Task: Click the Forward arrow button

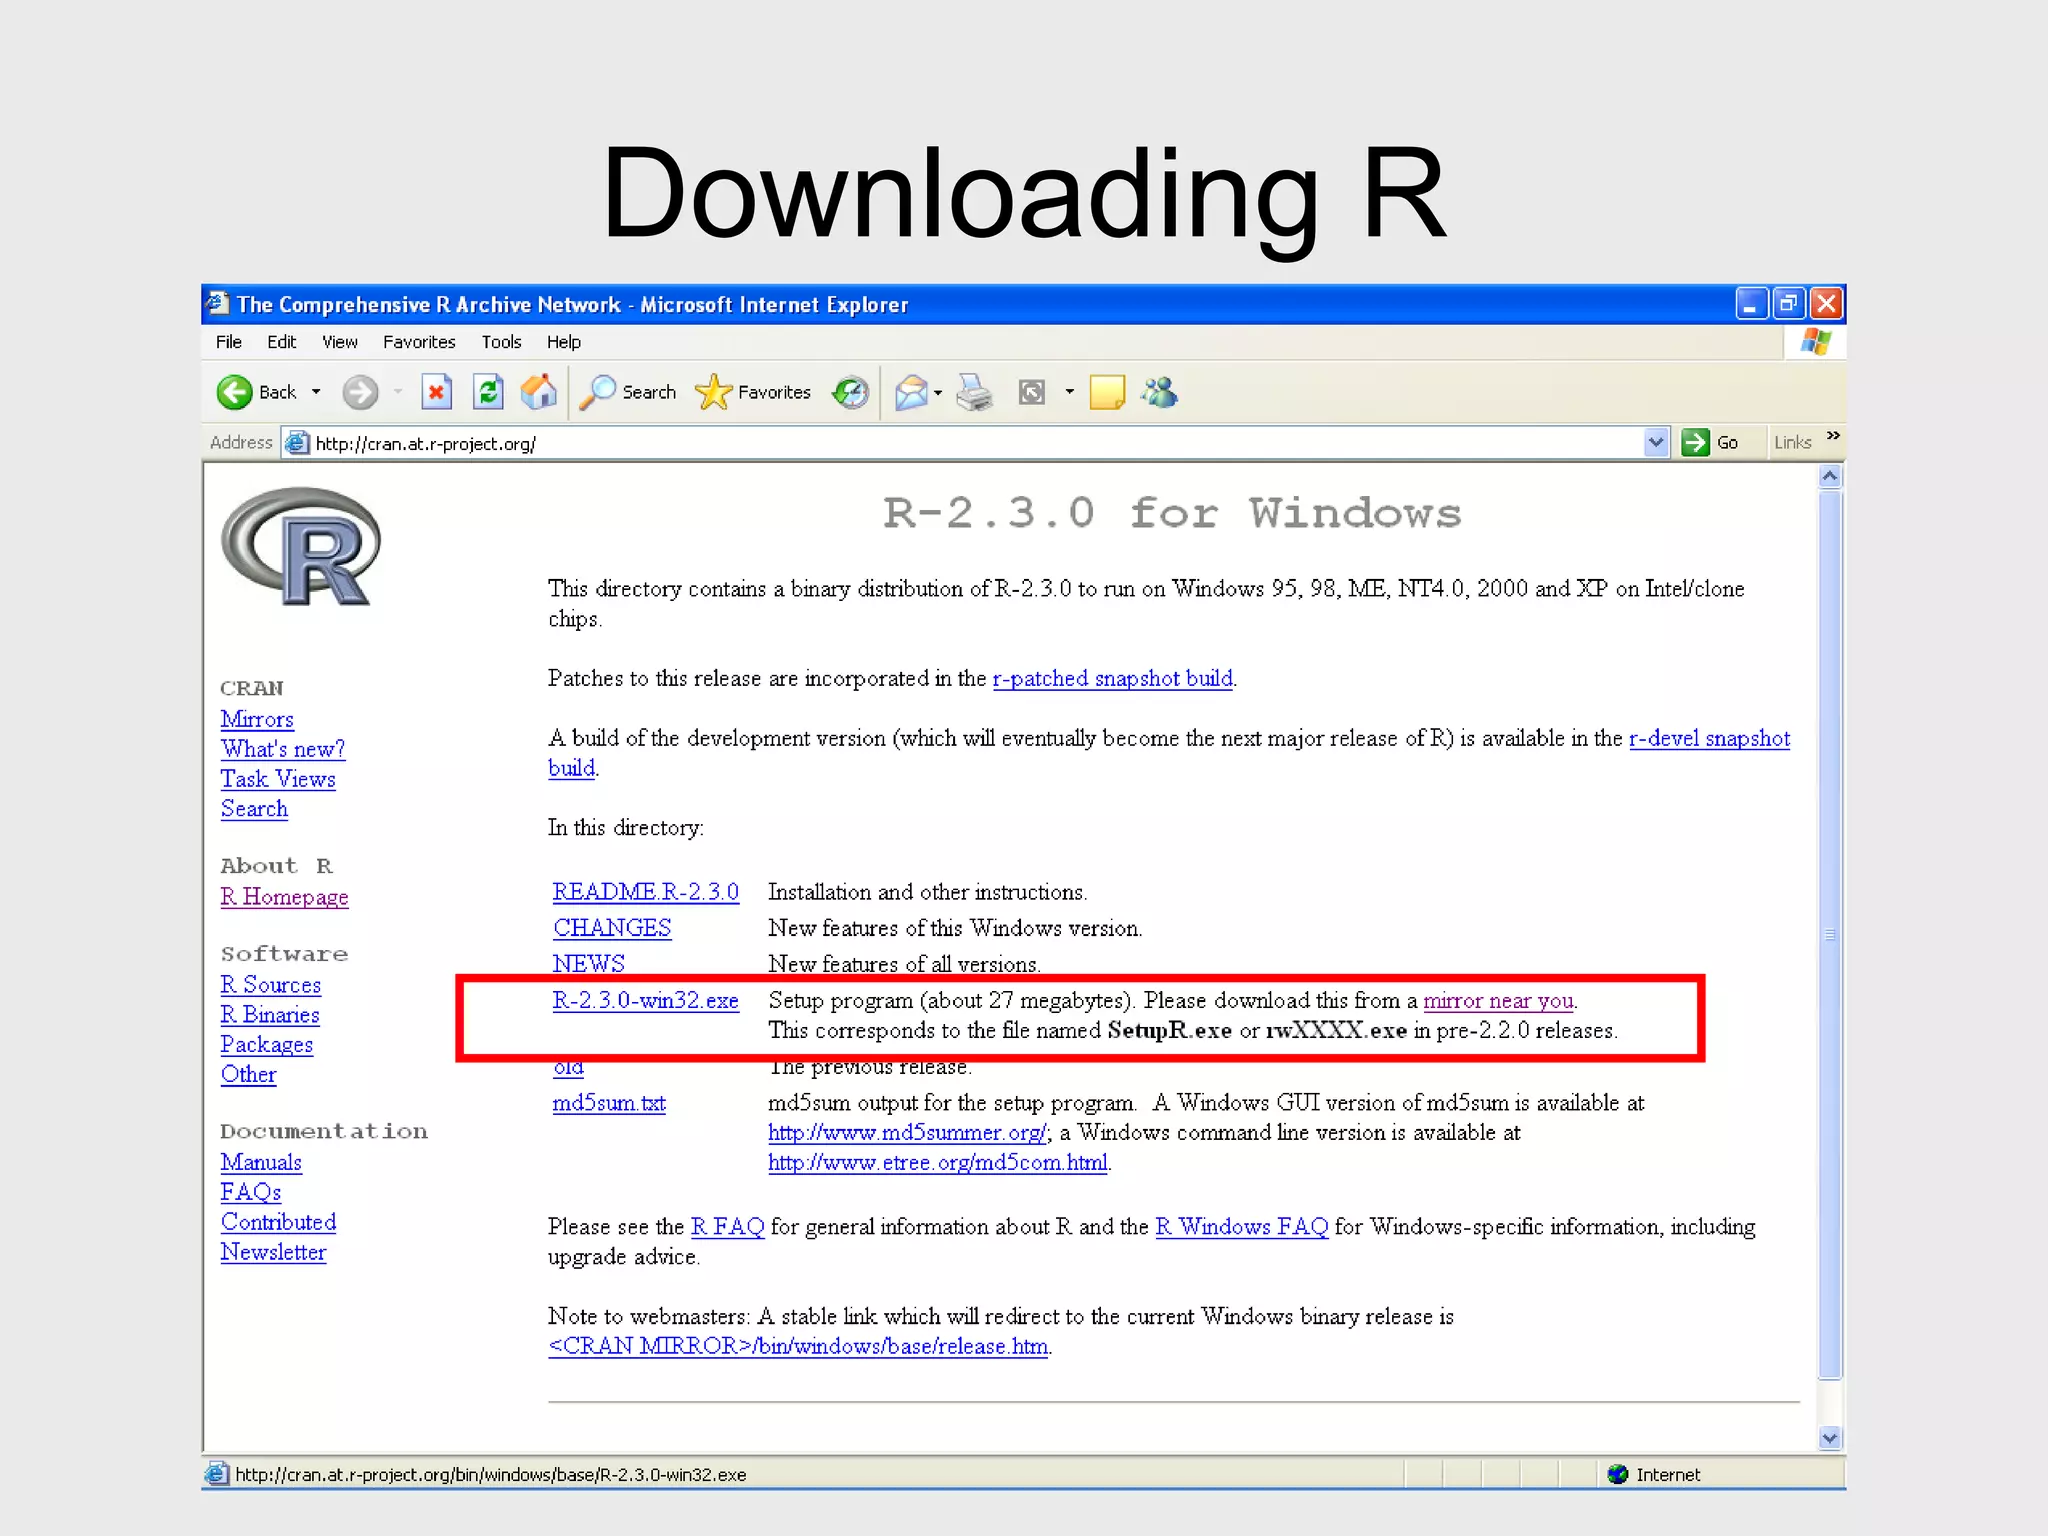Action: click(x=360, y=392)
